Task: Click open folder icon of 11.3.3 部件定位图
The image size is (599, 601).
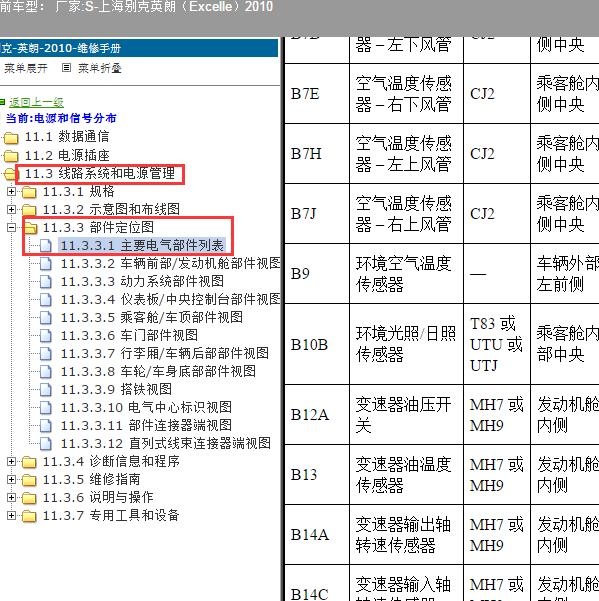Action: (x=30, y=228)
